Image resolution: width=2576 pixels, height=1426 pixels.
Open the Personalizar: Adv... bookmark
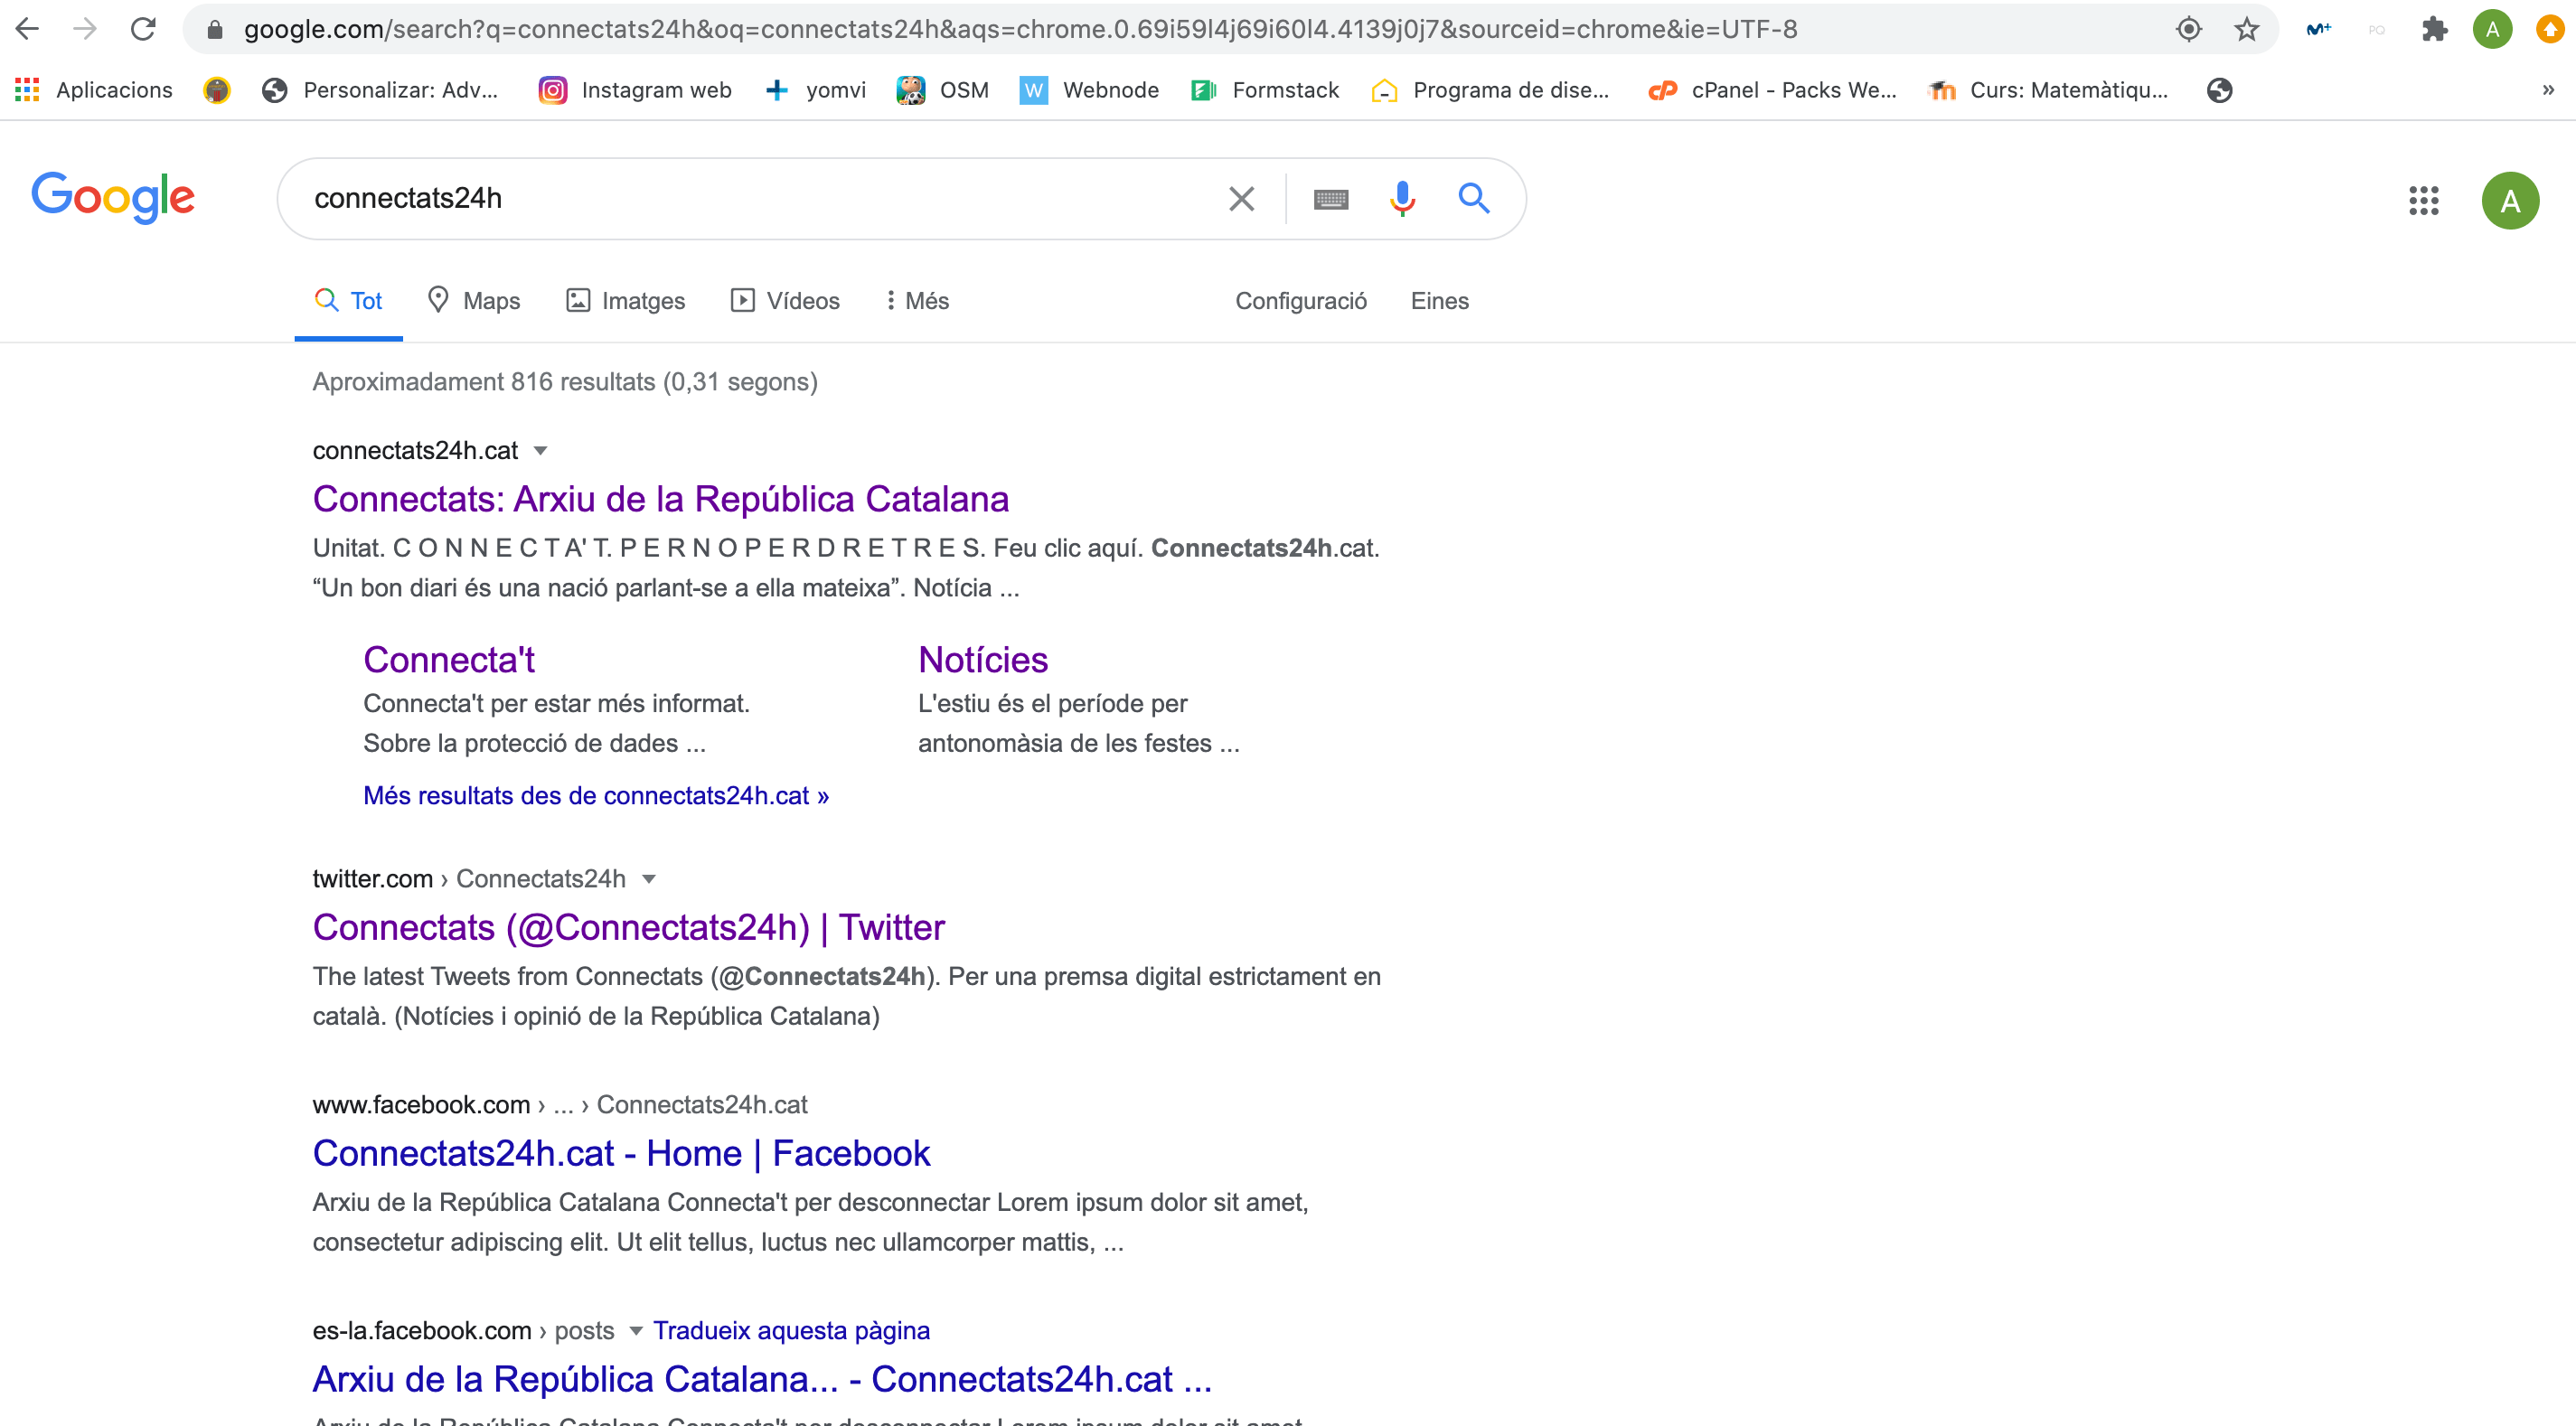click(380, 90)
